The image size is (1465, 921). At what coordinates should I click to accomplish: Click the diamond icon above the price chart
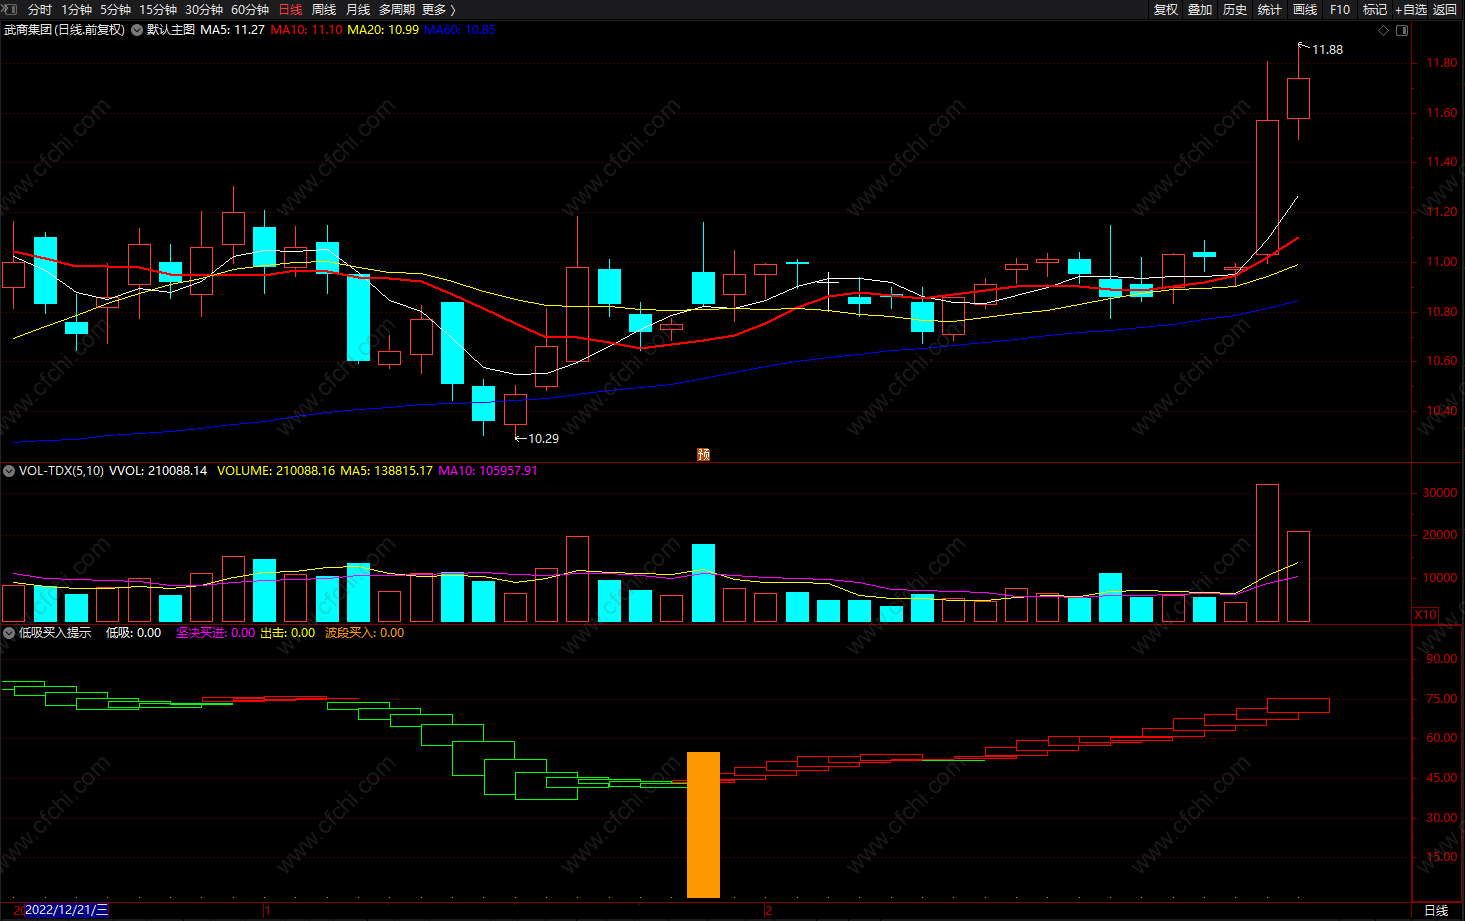click(1384, 30)
